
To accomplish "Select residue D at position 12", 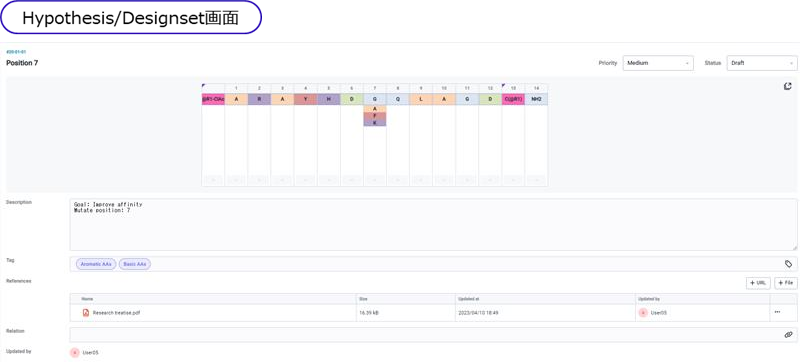I will [x=490, y=99].
